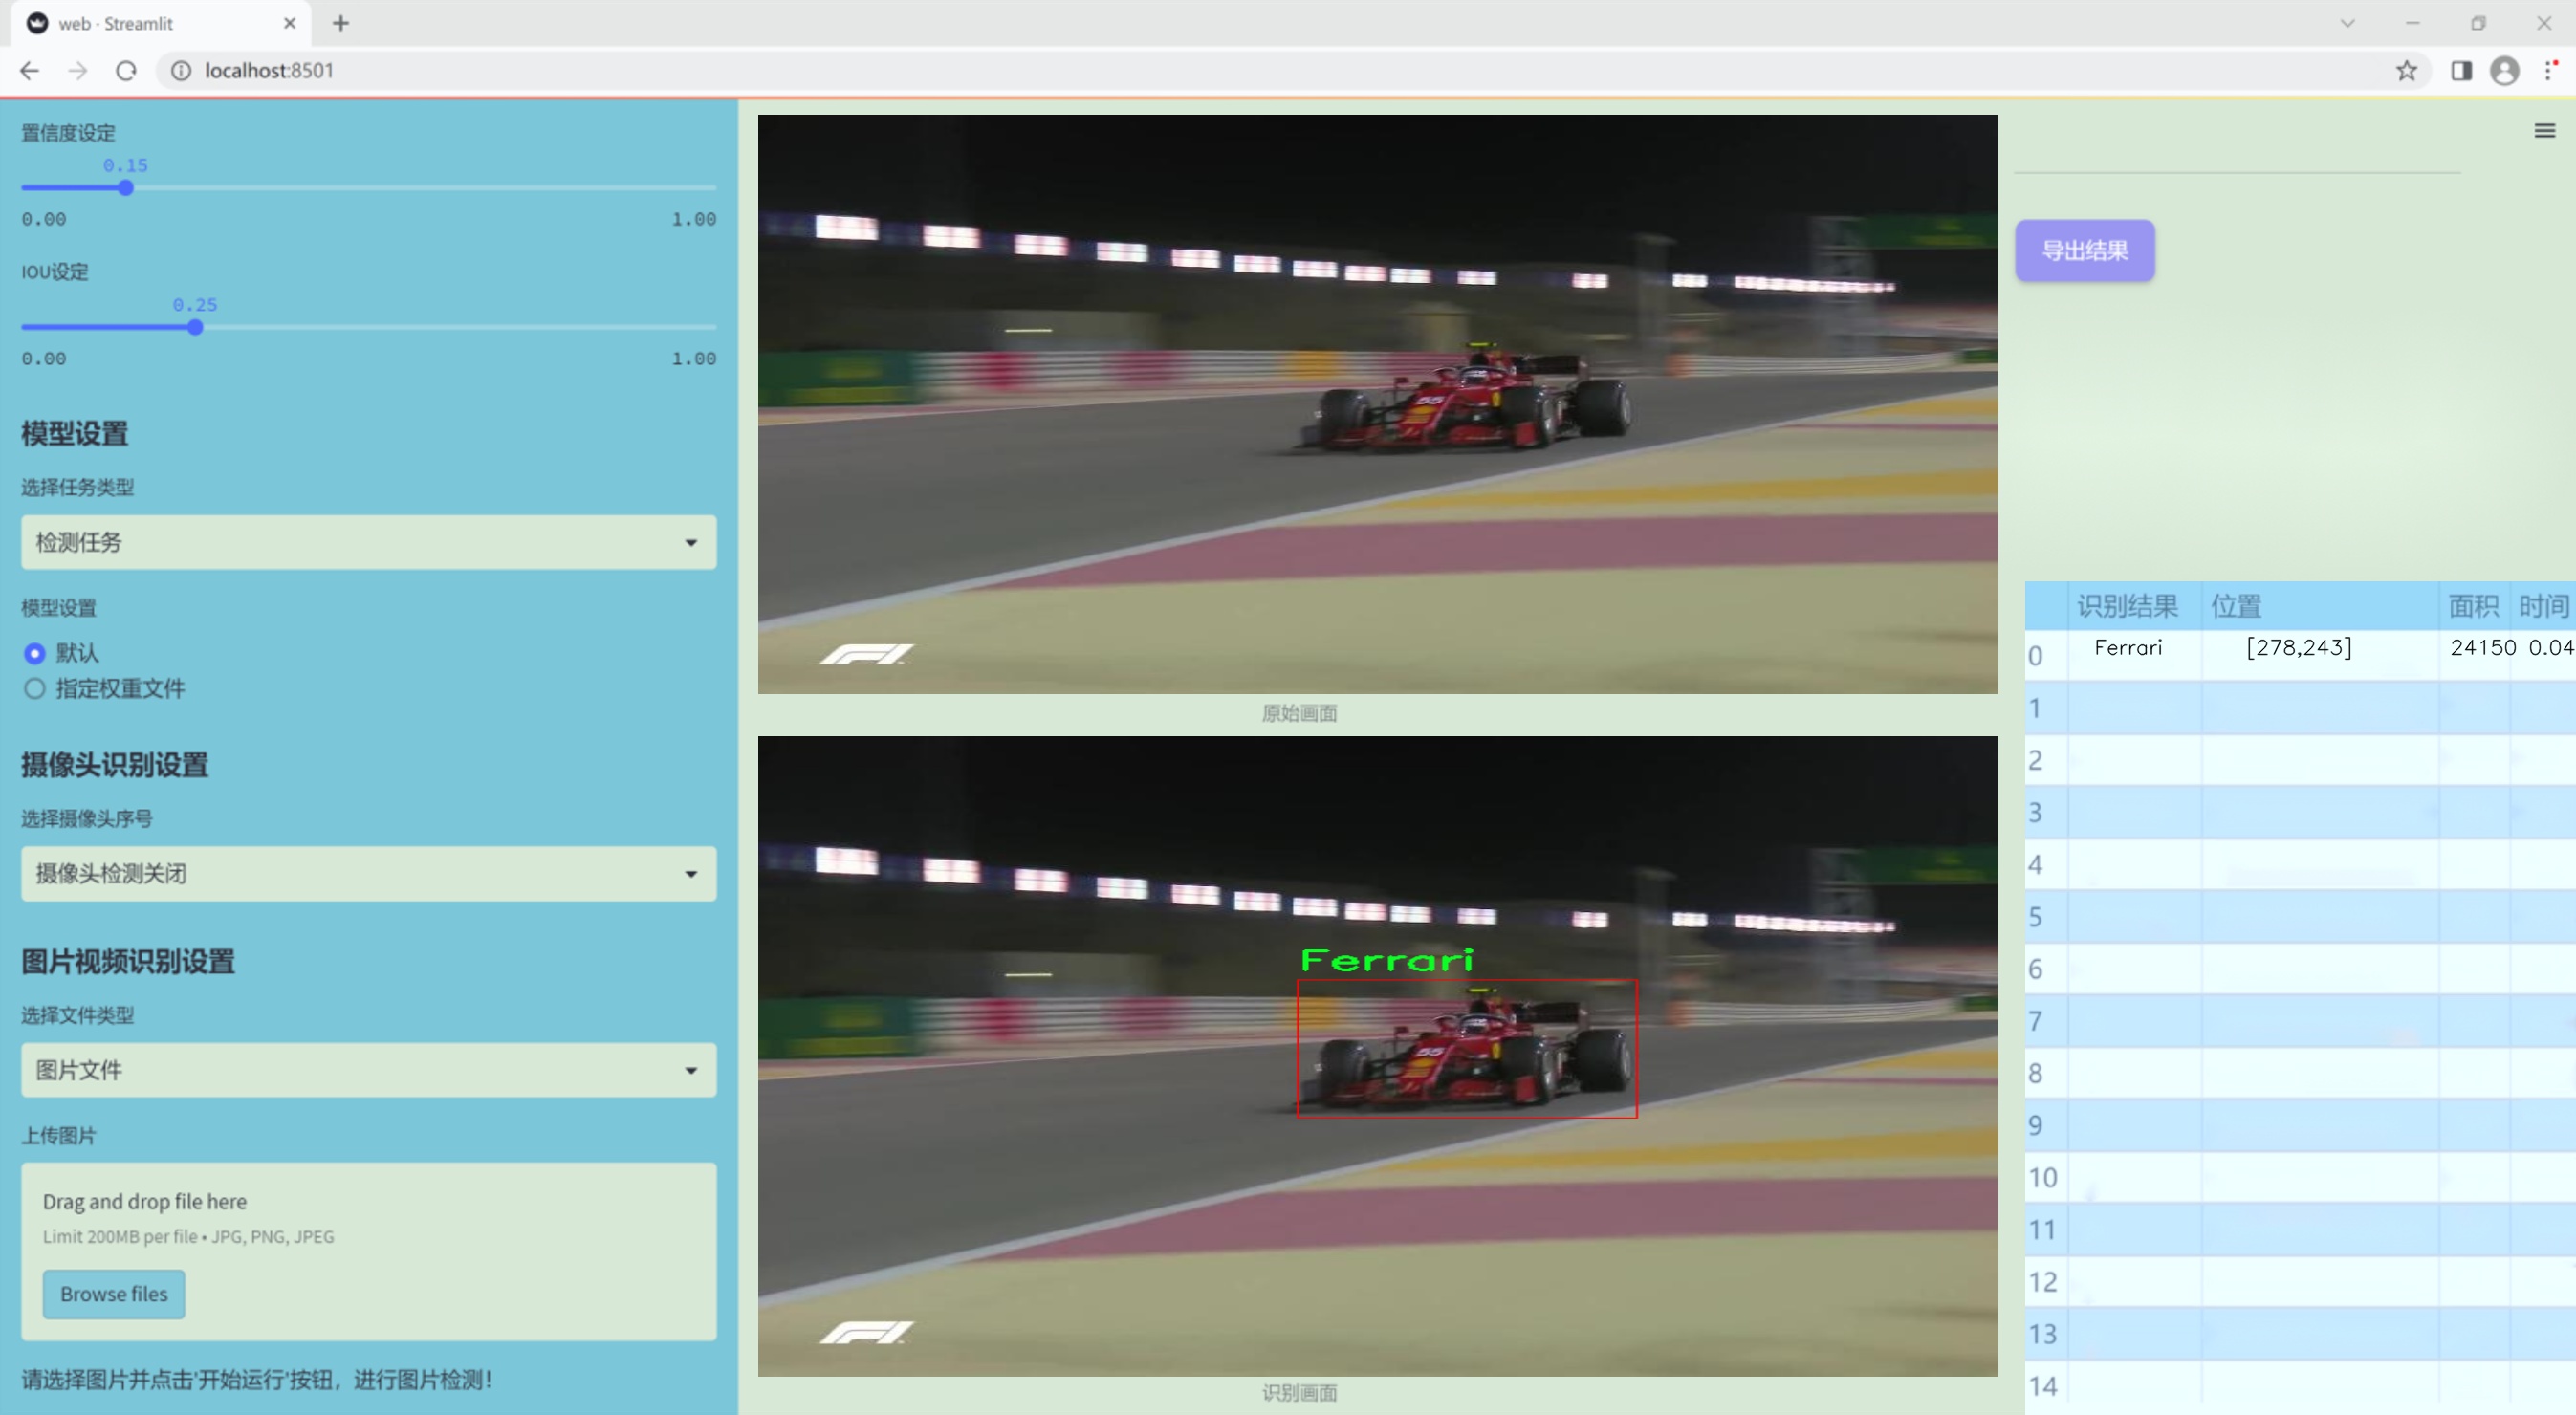Click the browser back arrow

click(x=30, y=71)
